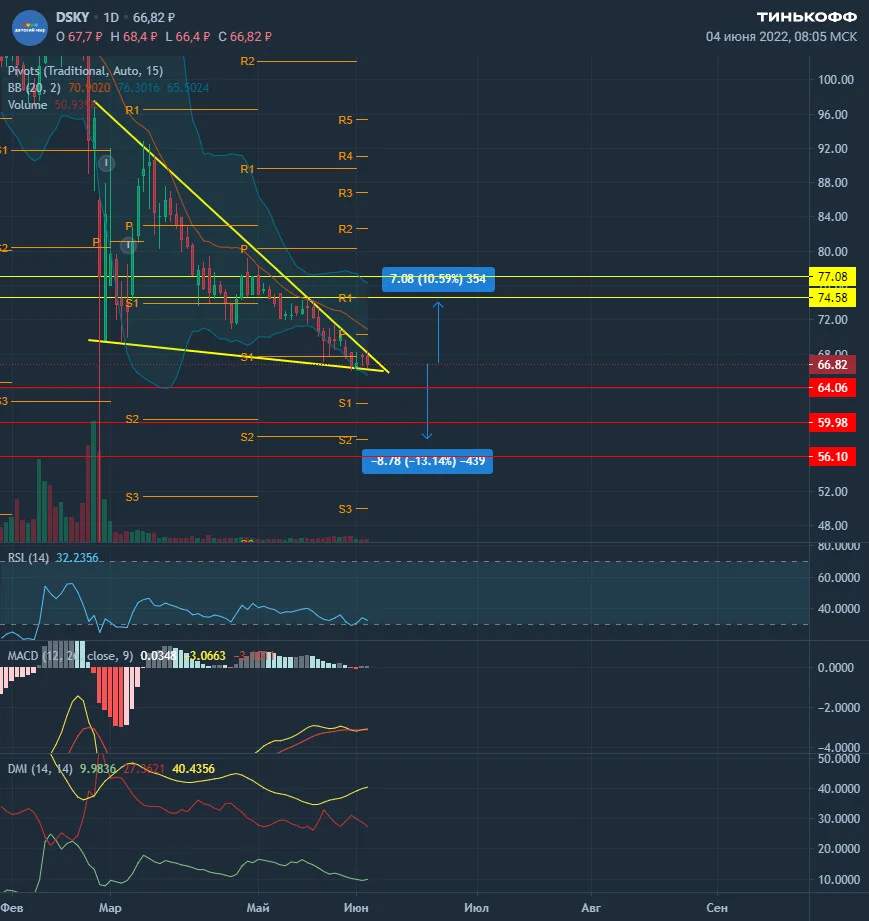This screenshot has height=921, width=869.
Task: Open the 1D timeframe label
Action: [111, 18]
